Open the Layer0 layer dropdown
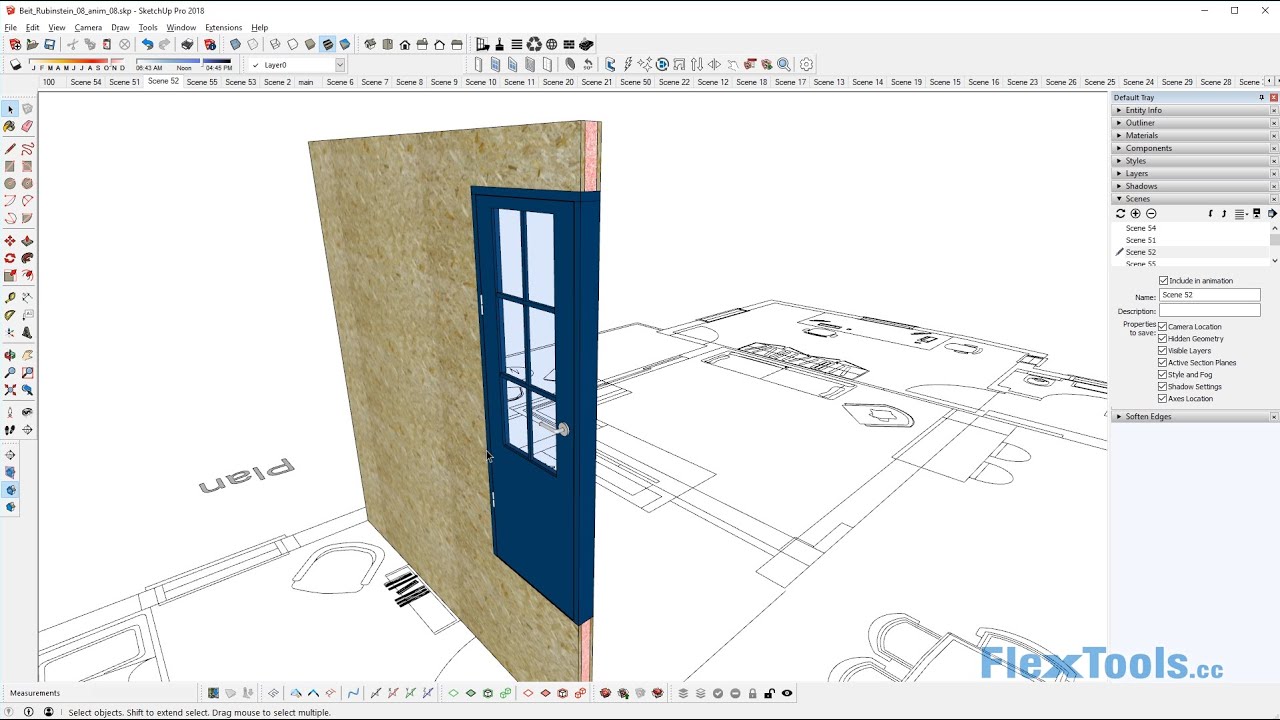 point(339,65)
